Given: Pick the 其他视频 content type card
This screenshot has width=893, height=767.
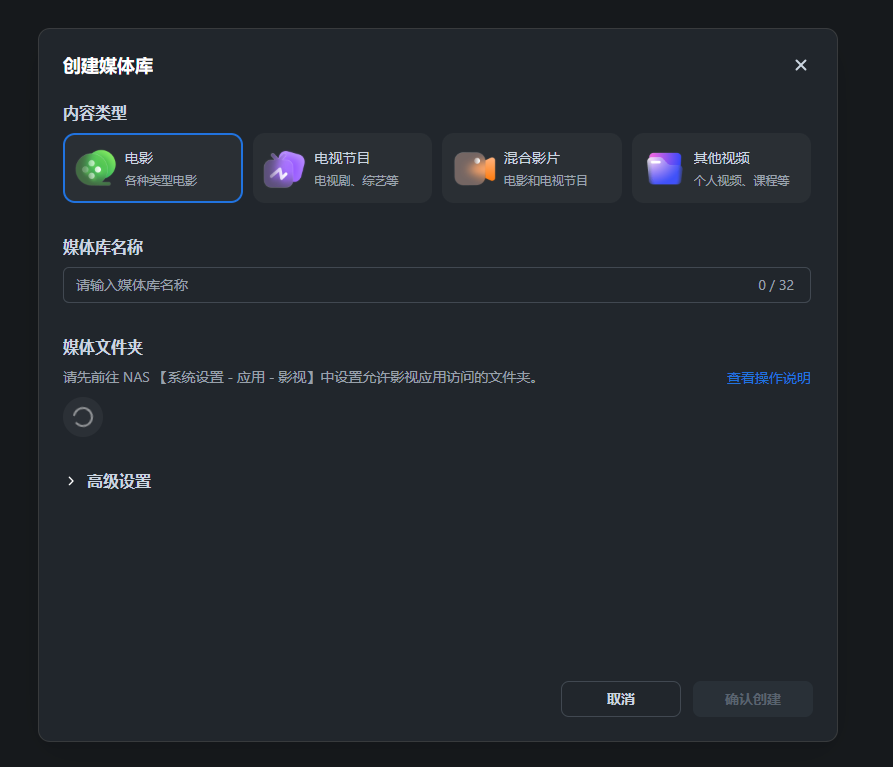Looking at the screenshot, I should point(722,168).
